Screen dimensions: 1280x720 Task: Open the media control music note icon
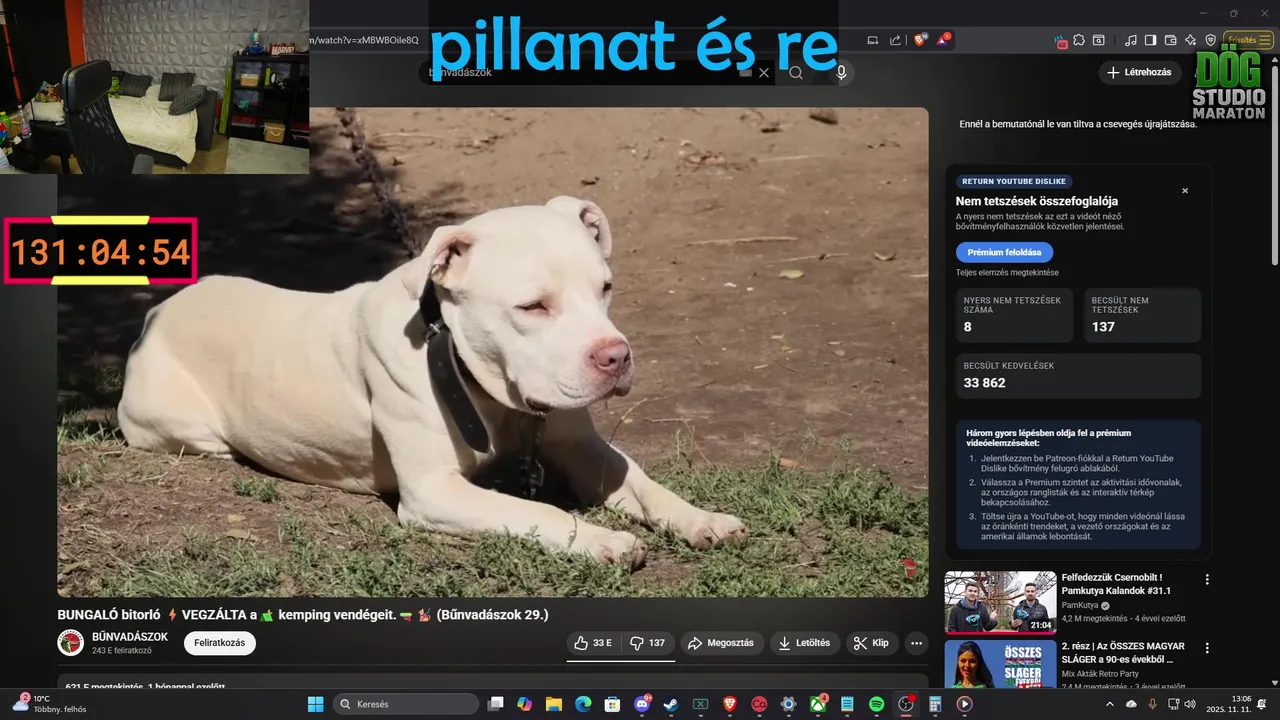(x=1131, y=40)
